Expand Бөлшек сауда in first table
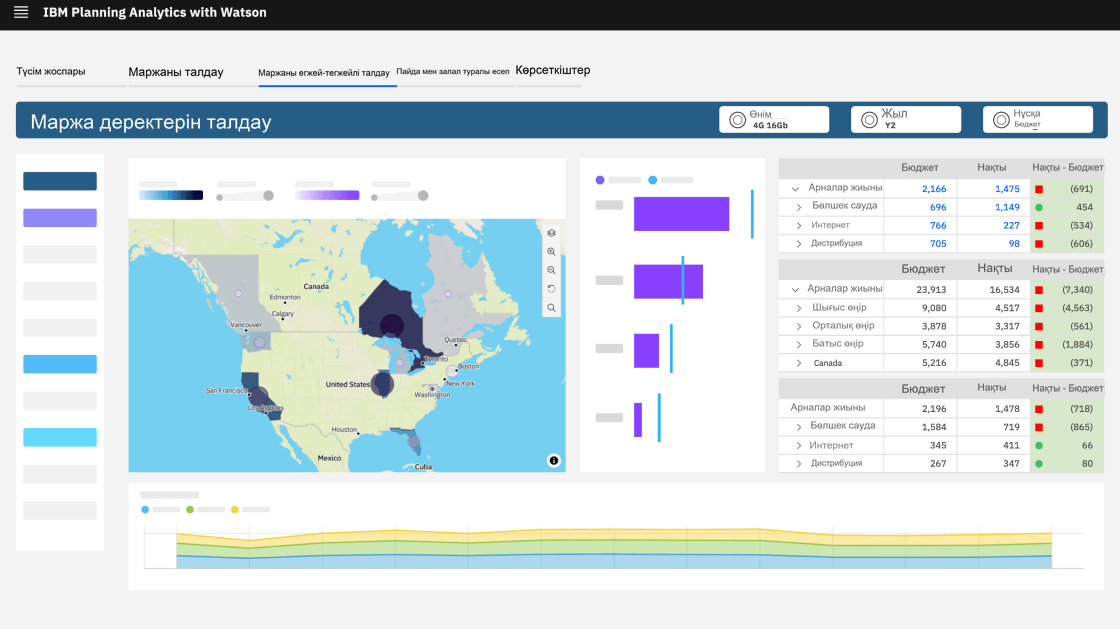This screenshot has height=629, width=1120. [799, 207]
